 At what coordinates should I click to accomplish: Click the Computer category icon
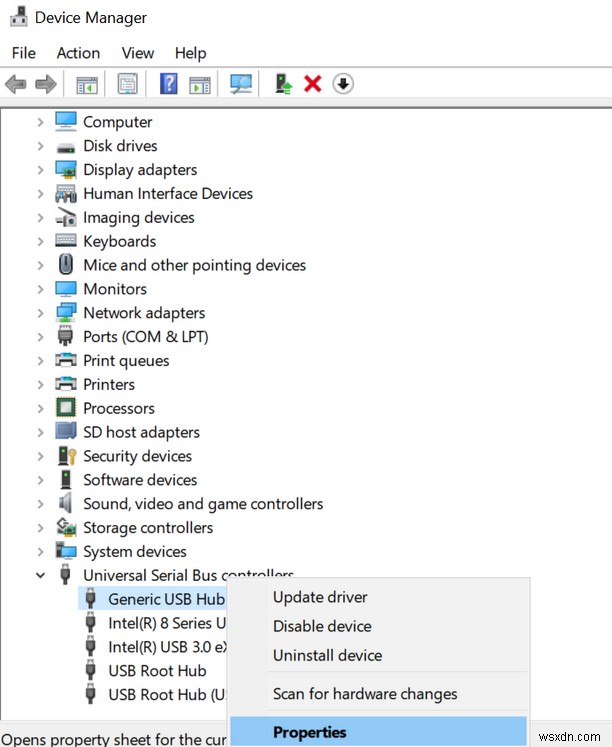click(x=66, y=121)
